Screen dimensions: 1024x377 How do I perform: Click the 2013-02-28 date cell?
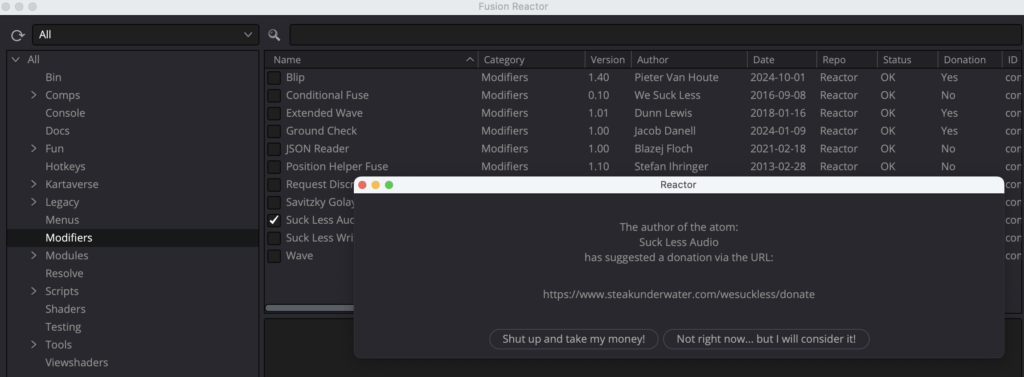(778, 167)
